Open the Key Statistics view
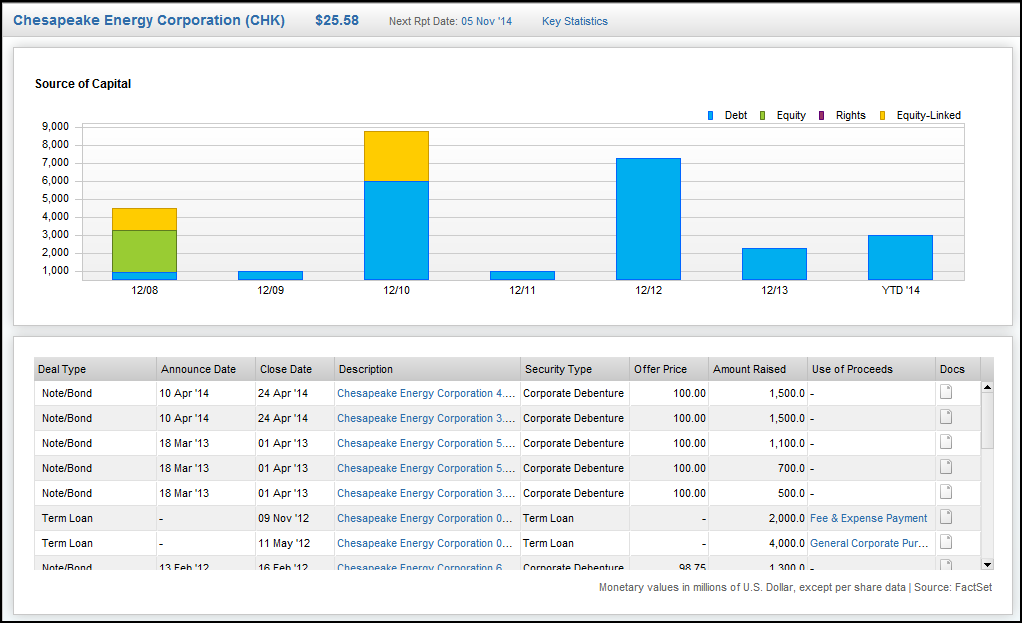The image size is (1022, 623). point(574,20)
